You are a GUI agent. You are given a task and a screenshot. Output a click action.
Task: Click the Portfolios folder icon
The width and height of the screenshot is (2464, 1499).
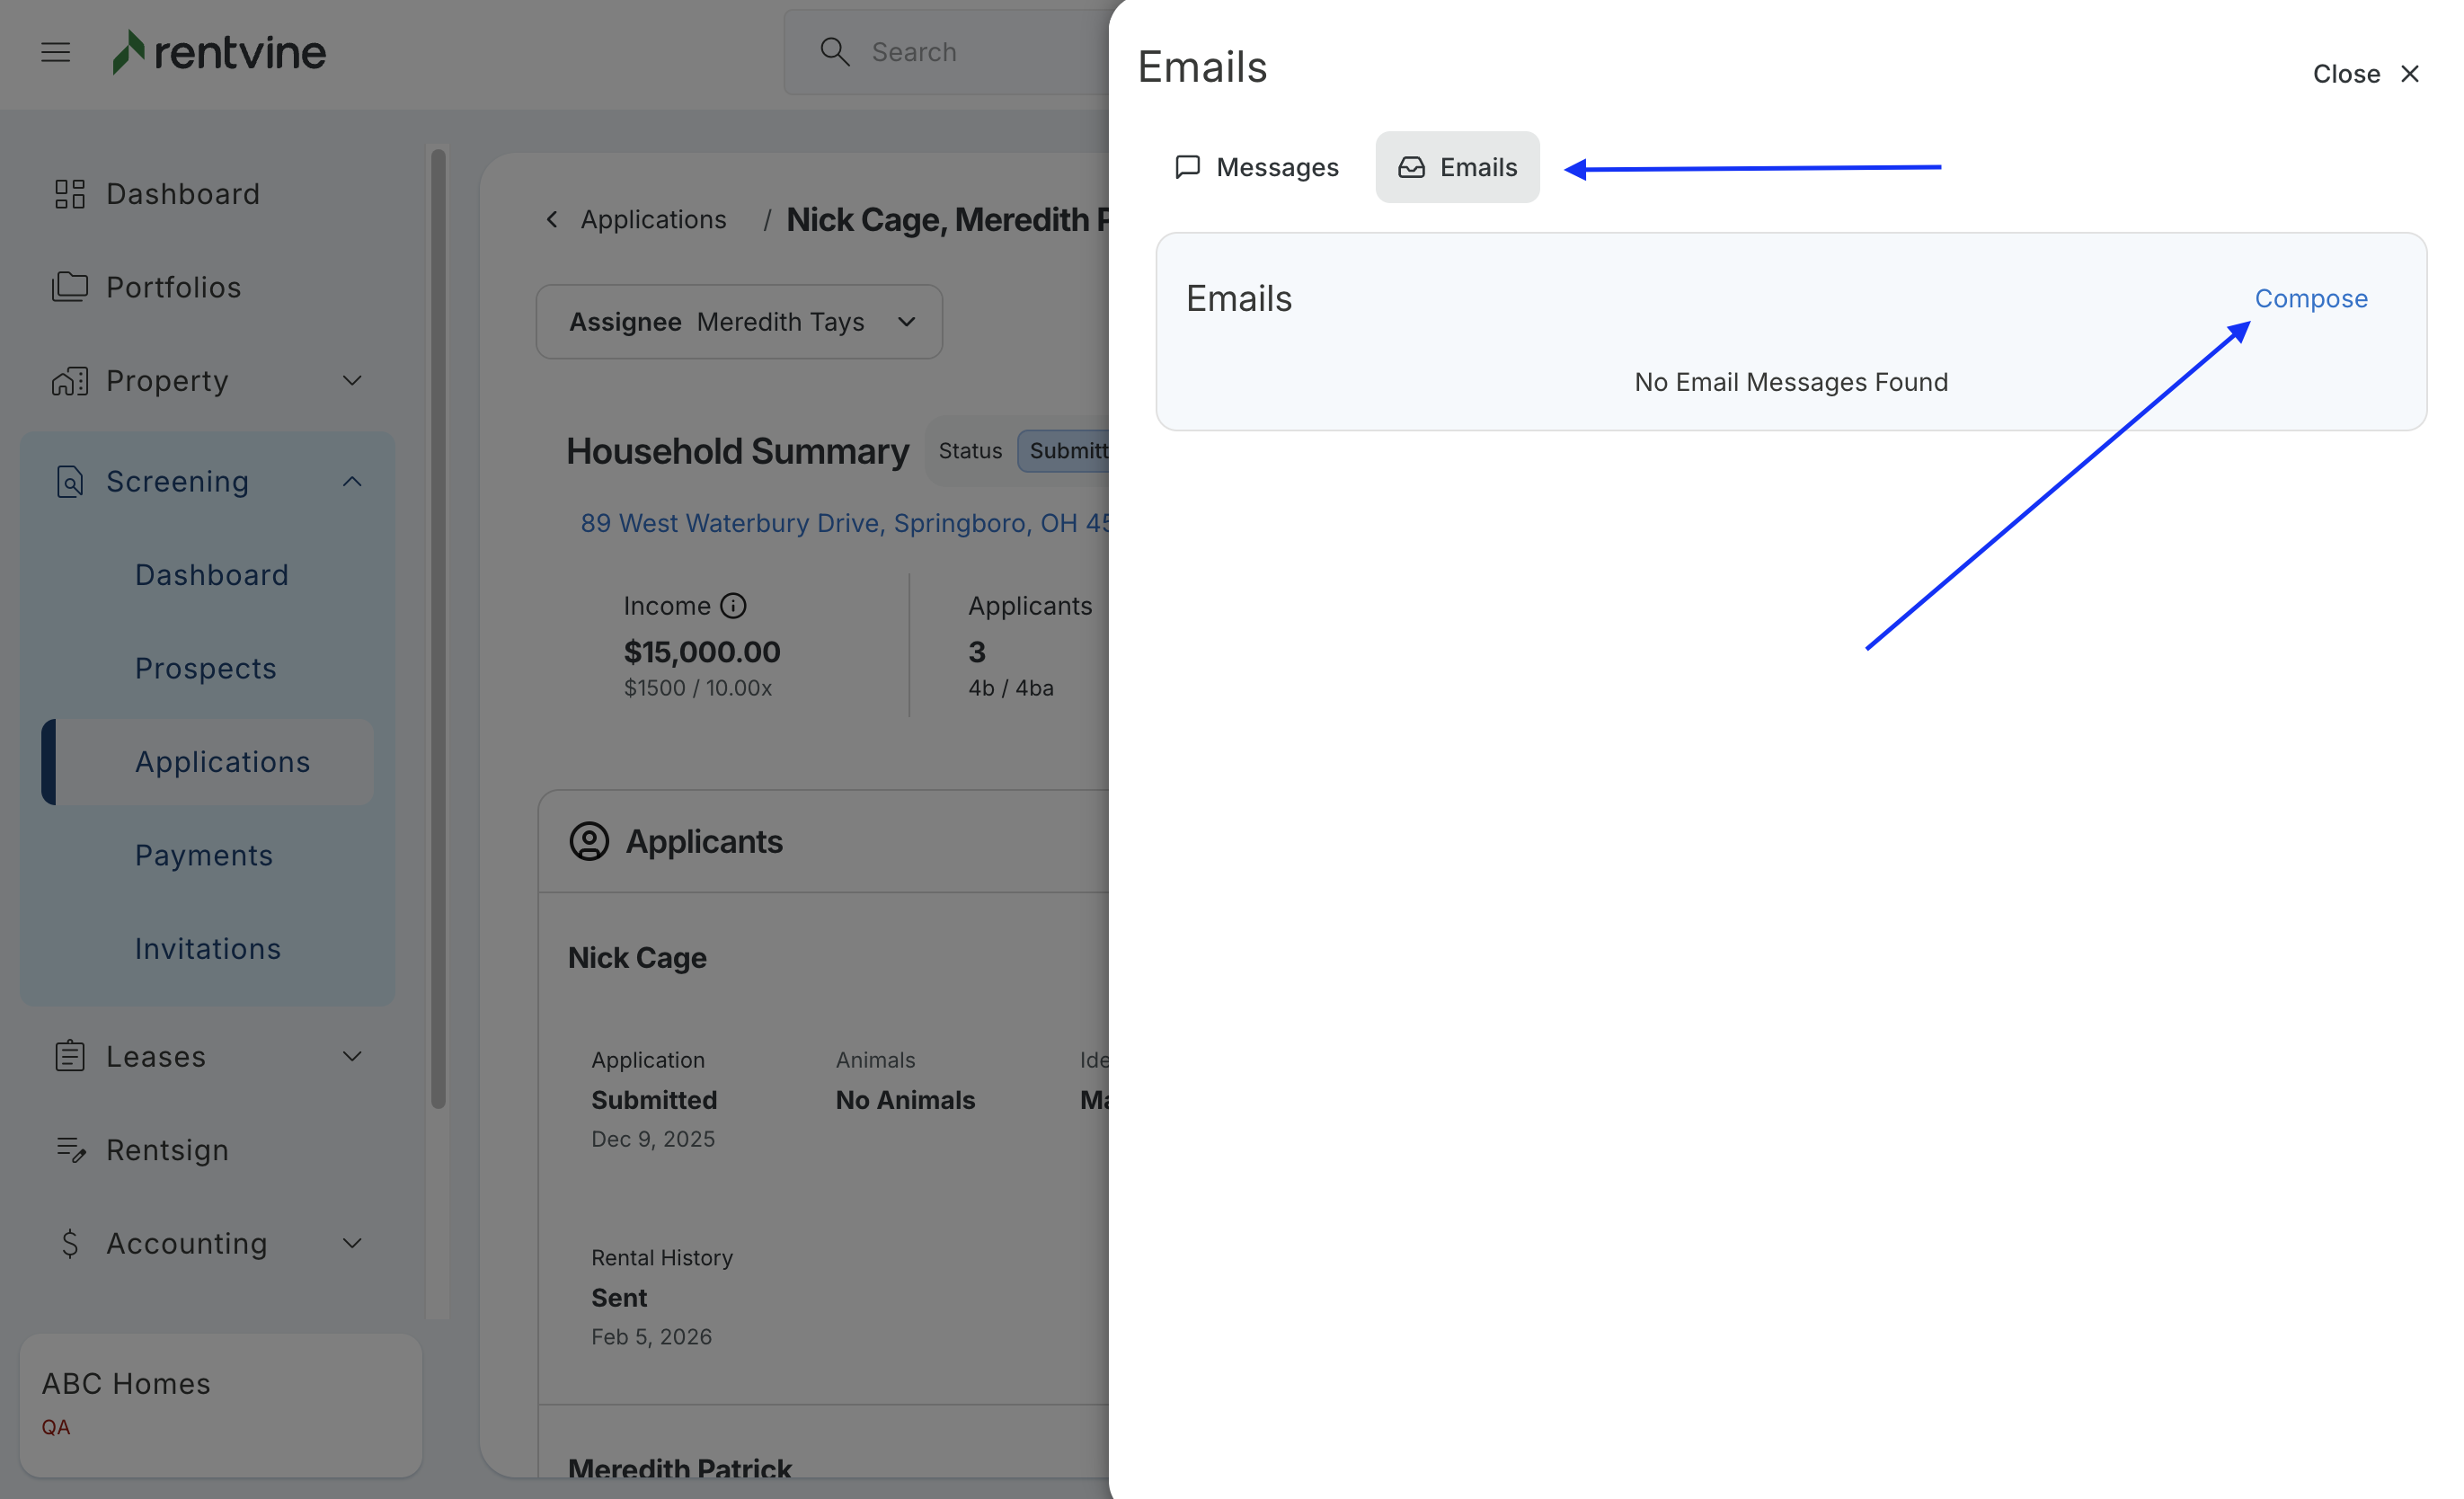pyautogui.click(x=69, y=287)
